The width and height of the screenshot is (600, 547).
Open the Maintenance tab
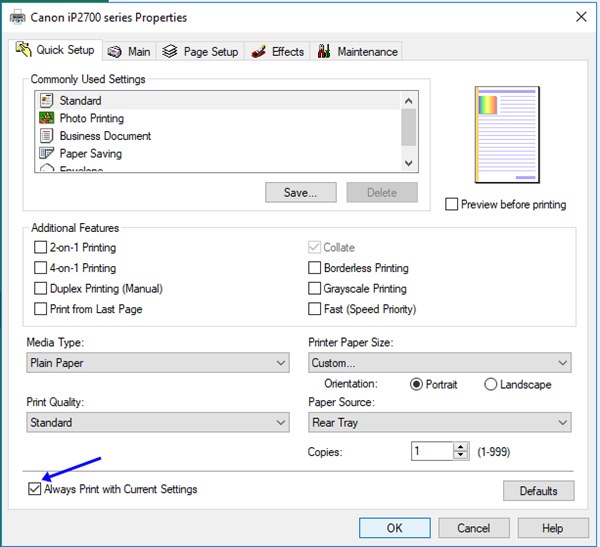tap(356, 52)
